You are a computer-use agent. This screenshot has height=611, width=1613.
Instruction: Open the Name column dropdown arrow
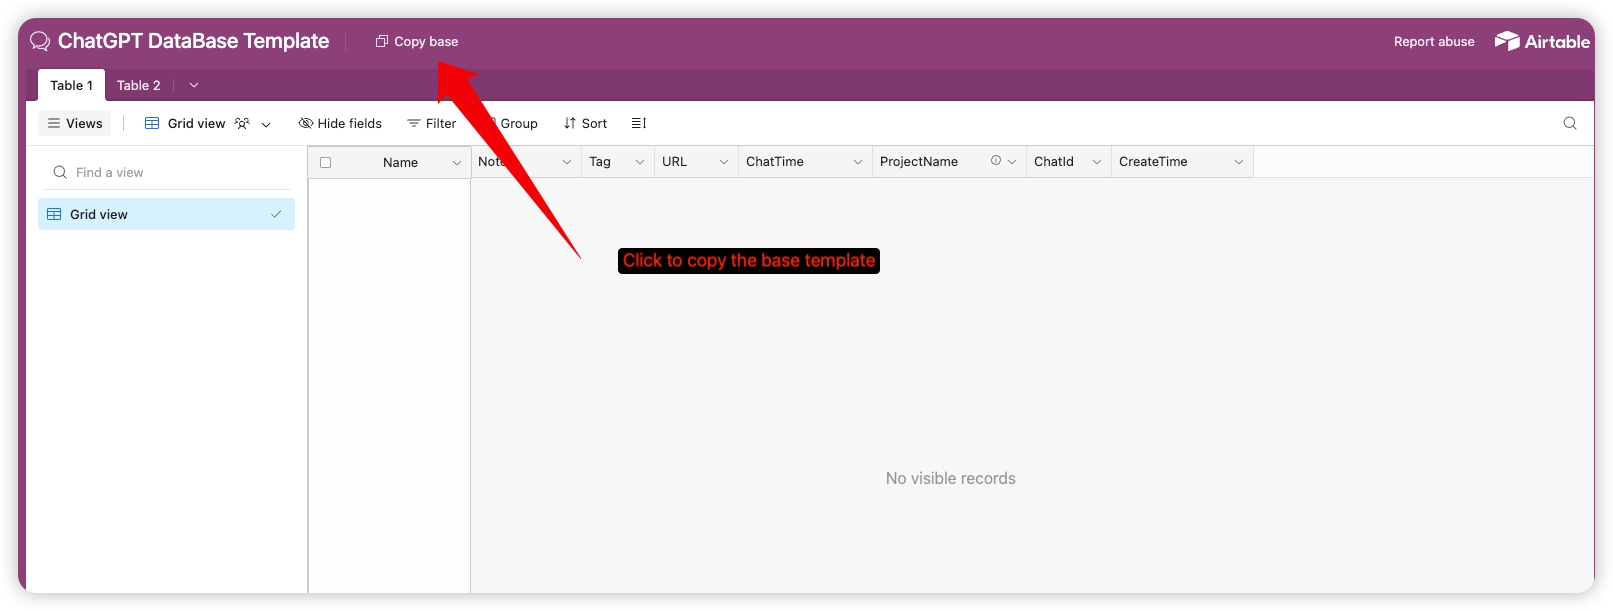pos(457,162)
